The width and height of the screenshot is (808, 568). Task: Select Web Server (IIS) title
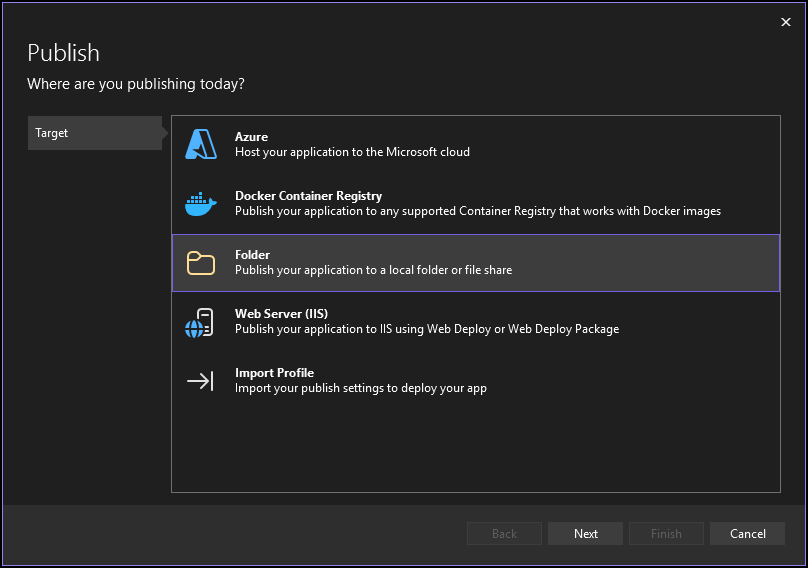[282, 314]
